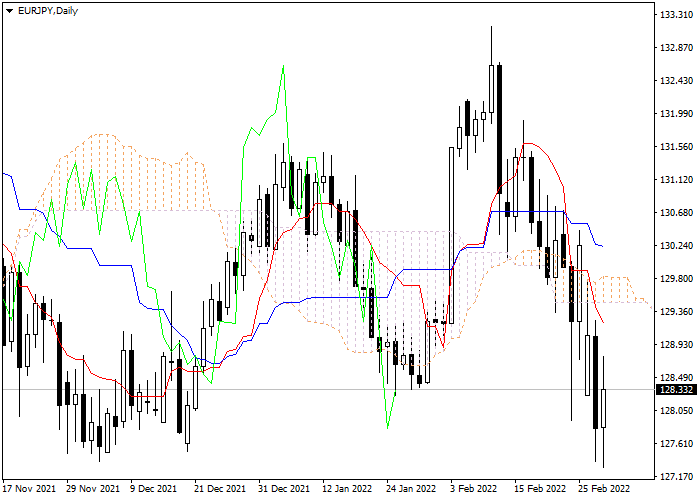This screenshot has height=500, width=700.
Task: Click the 29 Nov 2021 date label
Action: (93, 488)
